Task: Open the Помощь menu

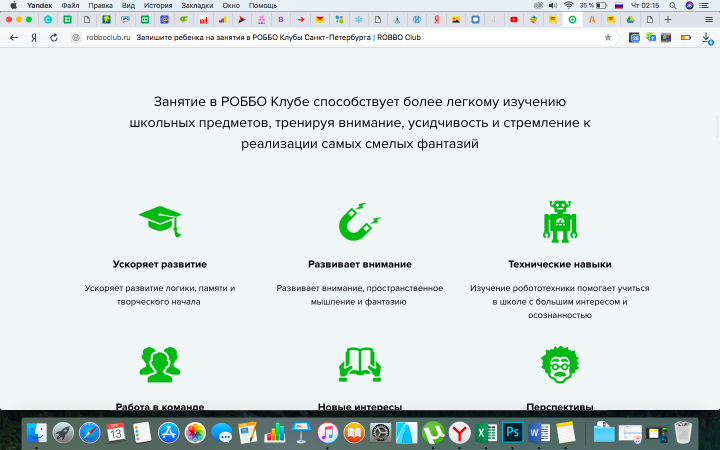Action: (263, 6)
